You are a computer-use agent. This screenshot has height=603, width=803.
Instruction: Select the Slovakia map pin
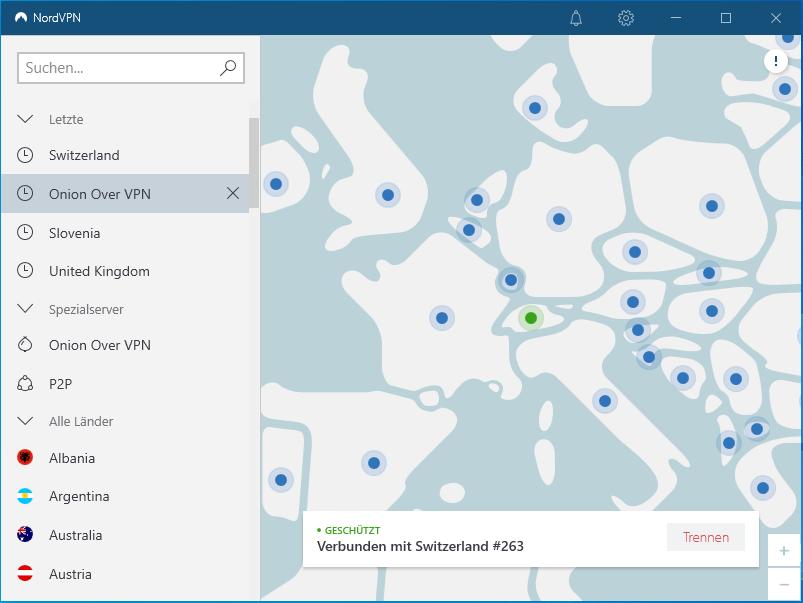tap(709, 273)
